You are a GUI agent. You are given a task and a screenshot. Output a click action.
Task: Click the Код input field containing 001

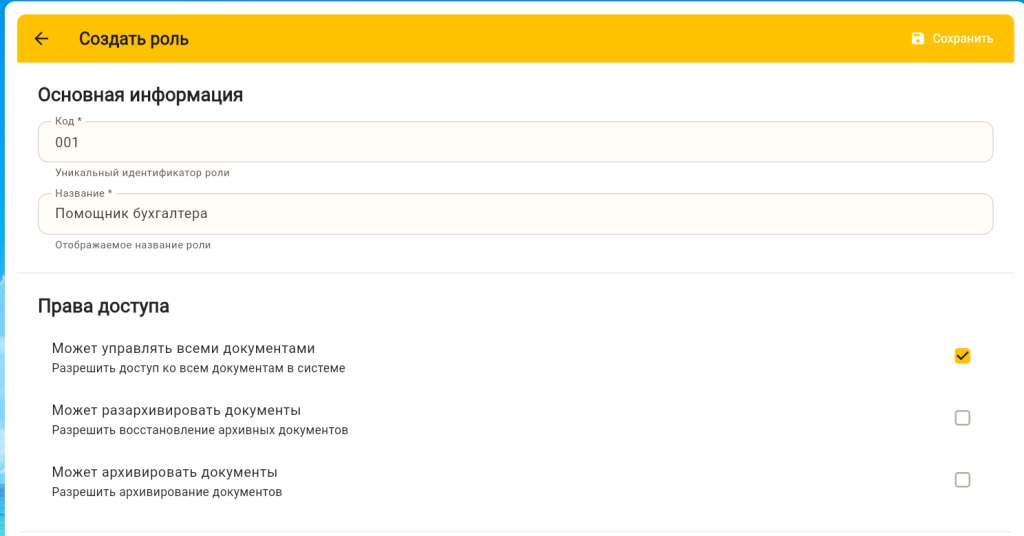pos(515,142)
